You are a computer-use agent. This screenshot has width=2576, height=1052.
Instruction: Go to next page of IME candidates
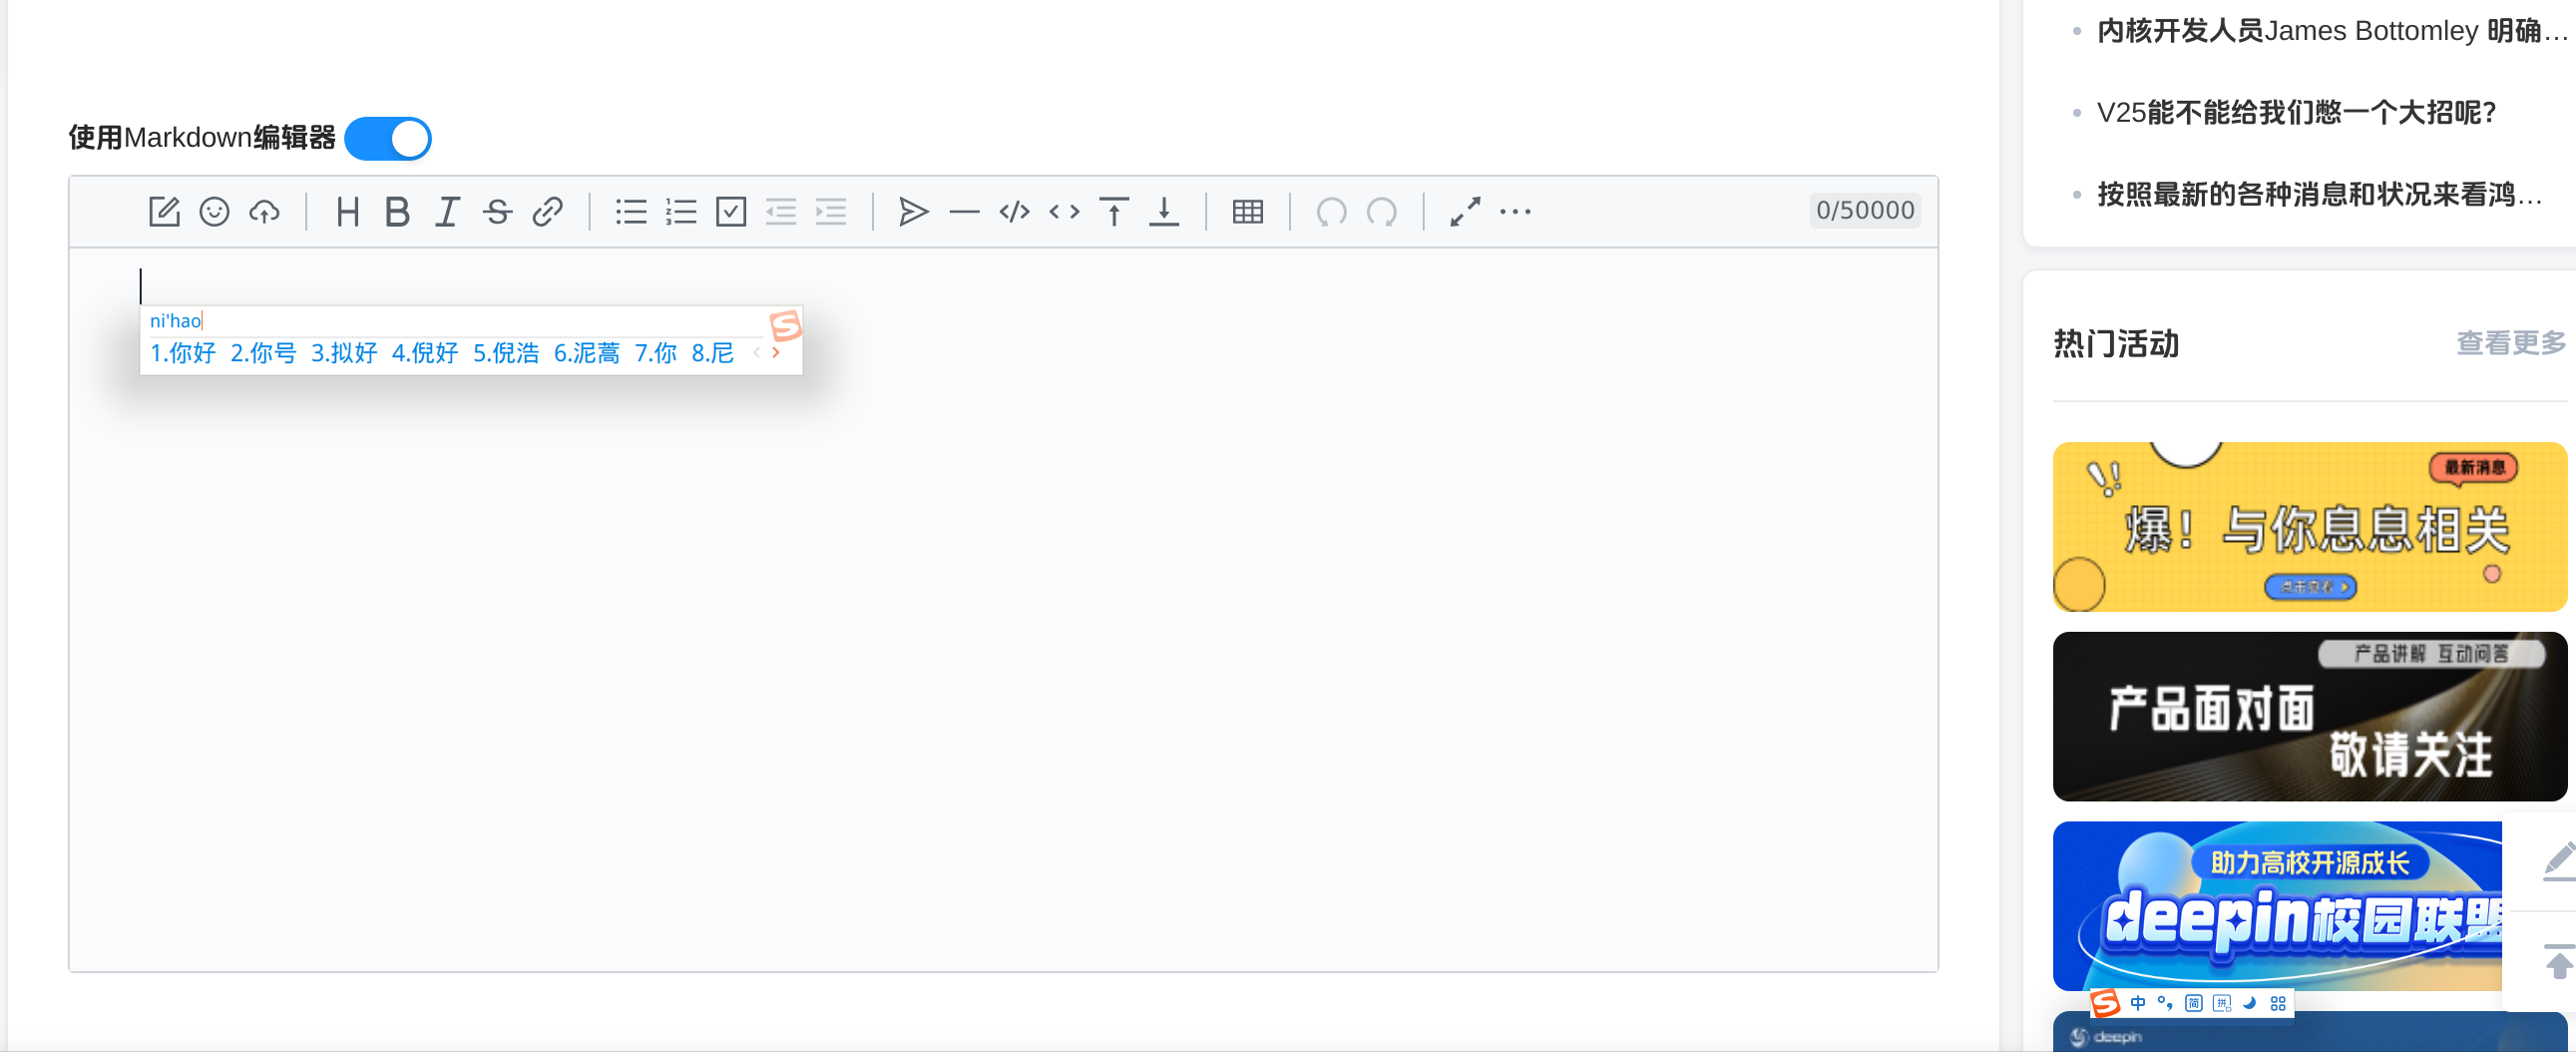point(776,353)
